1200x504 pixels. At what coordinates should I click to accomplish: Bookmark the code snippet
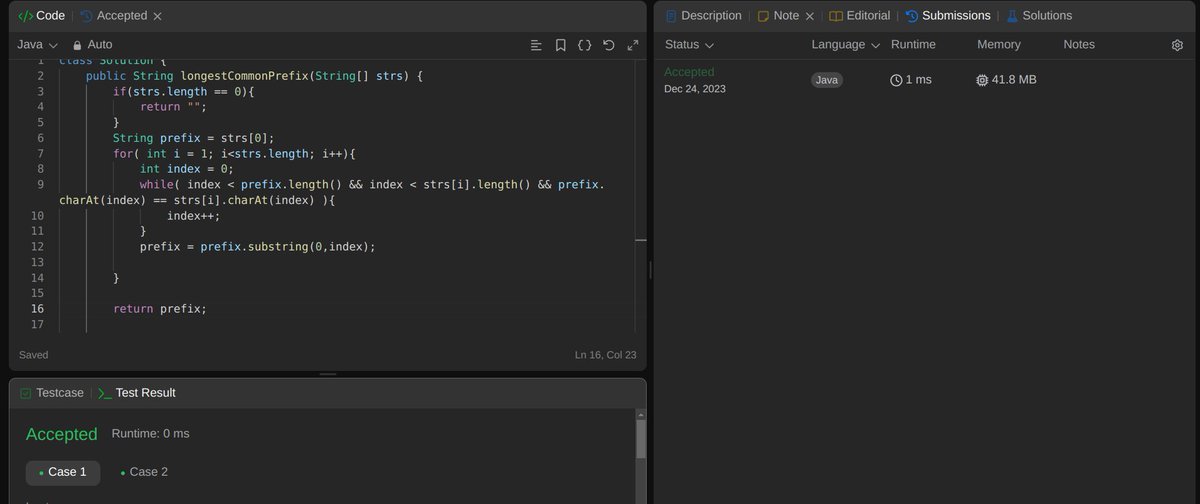pos(560,45)
